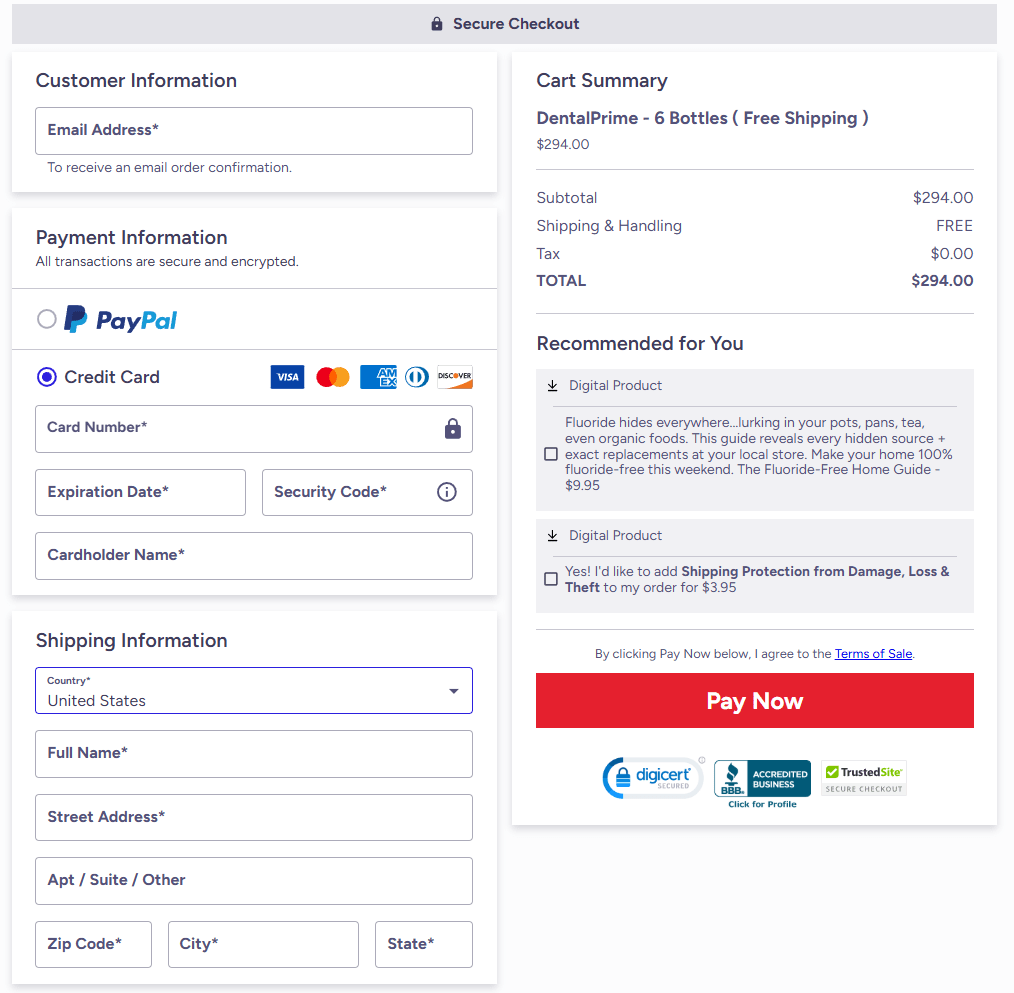Click the Mastercard icon
The height and width of the screenshot is (993, 1014).
[332, 377]
